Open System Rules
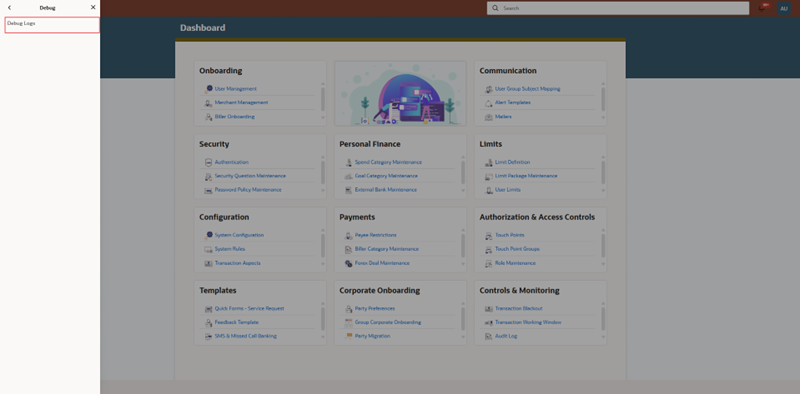This screenshot has width=800, height=394. (230, 249)
